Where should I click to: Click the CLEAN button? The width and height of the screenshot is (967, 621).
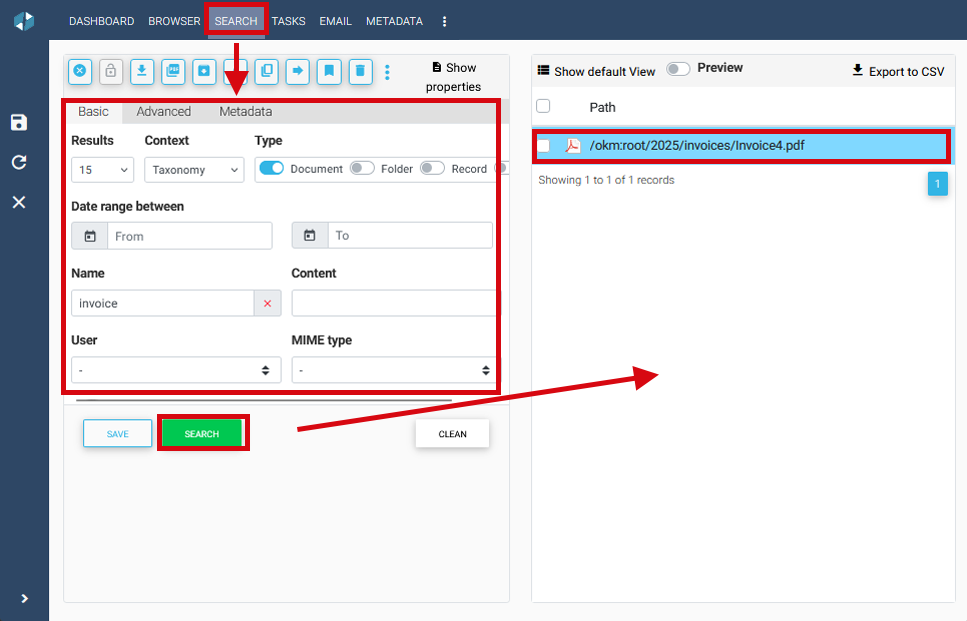[452, 434]
